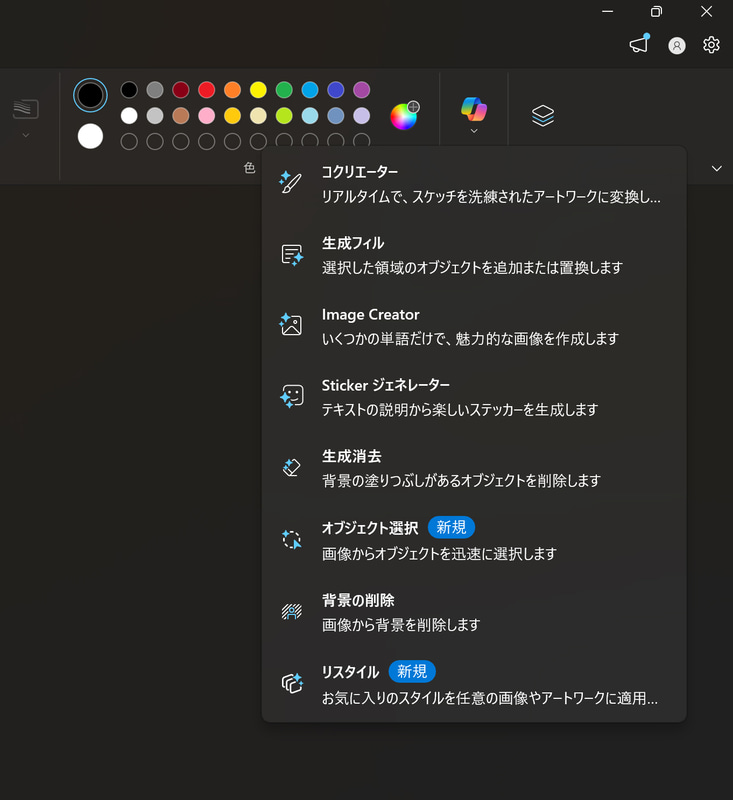The image size is (733, 800).
Task: Pick the blue-gray palette swatch
Action: click(336, 116)
